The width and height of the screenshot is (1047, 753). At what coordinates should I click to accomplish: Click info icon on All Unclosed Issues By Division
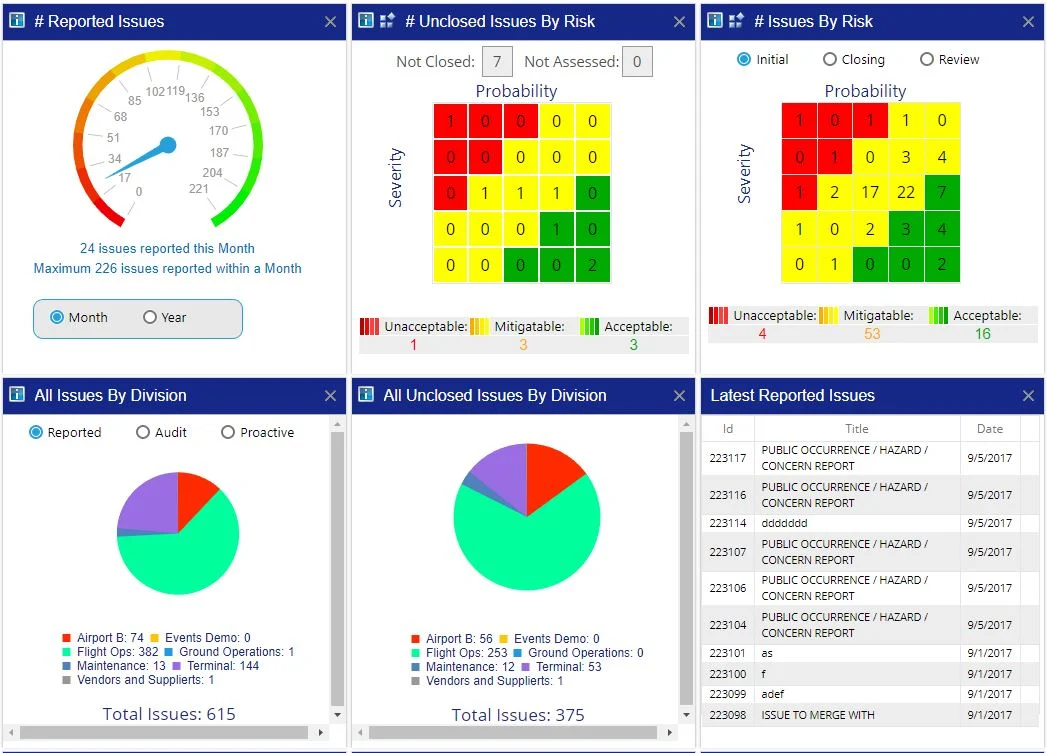tap(366, 395)
